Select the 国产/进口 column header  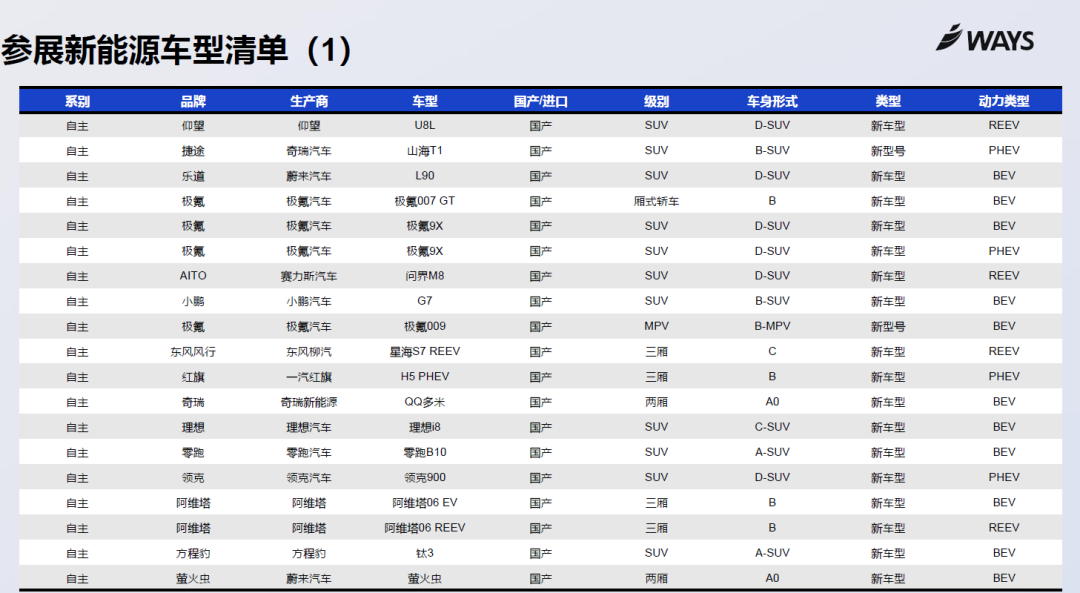coord(541,101)
